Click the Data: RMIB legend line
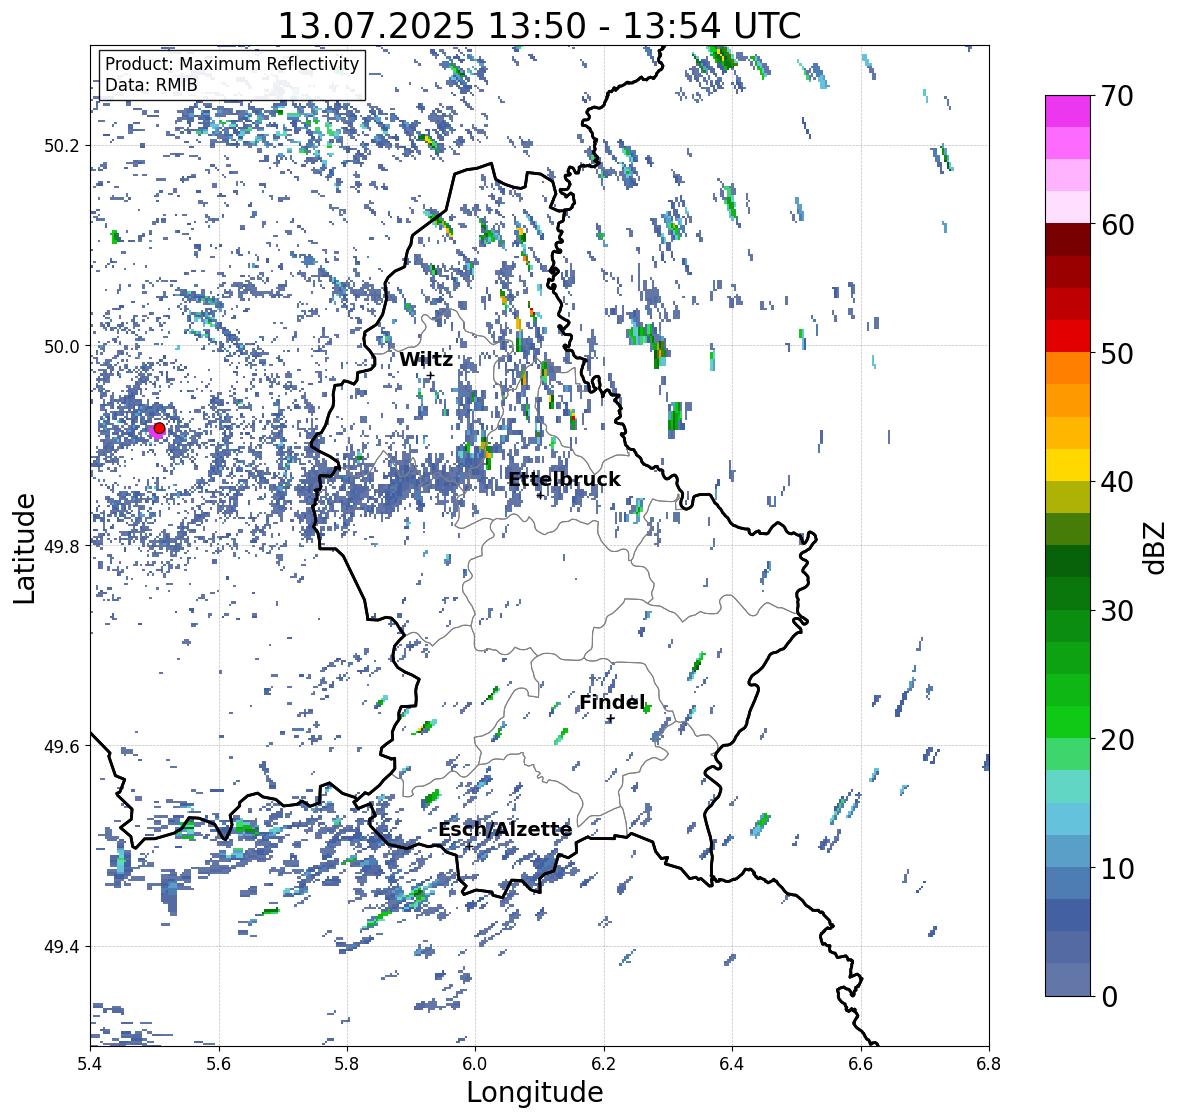 [151, 85]
